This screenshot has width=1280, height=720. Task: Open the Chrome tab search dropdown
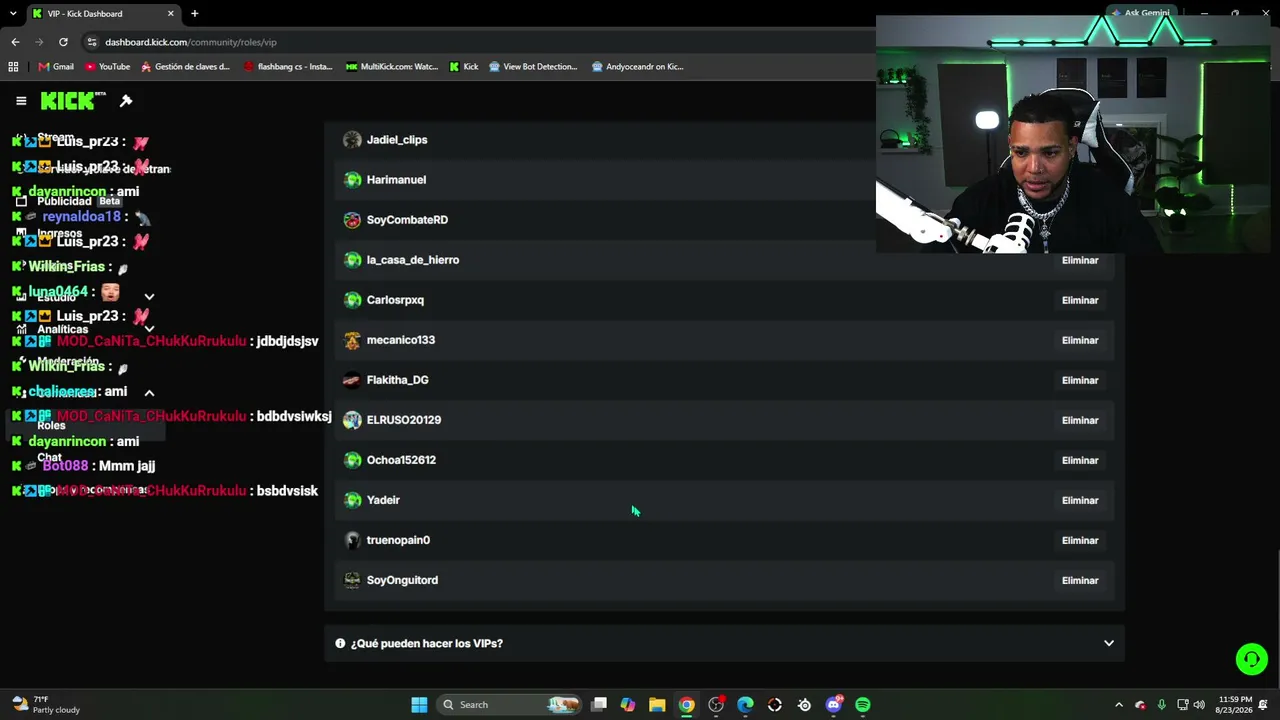click(13, 14)
